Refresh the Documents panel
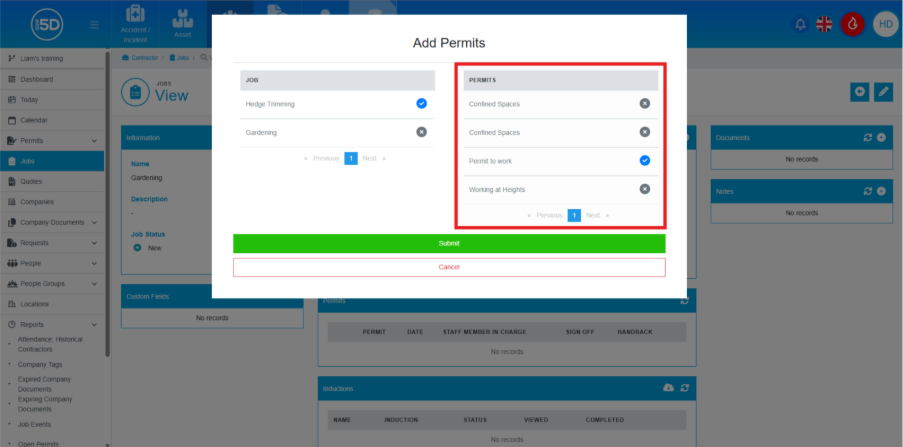Screen dimensions: 903x447 pyautogui.click(x=867, y=137)
